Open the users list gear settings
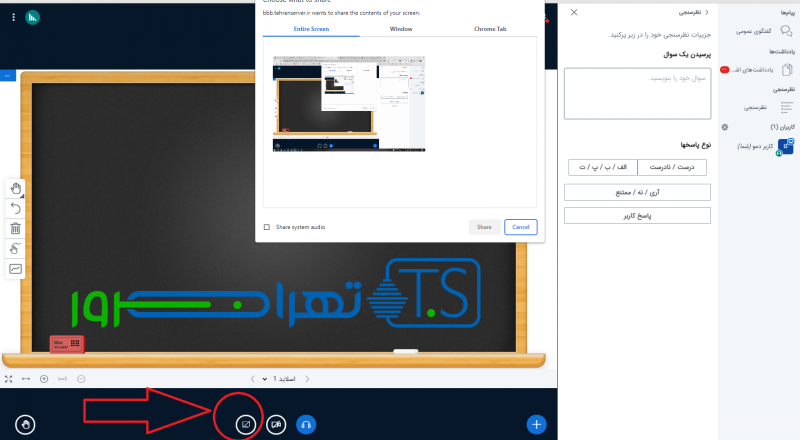The image size is (800, 440). 725,127
